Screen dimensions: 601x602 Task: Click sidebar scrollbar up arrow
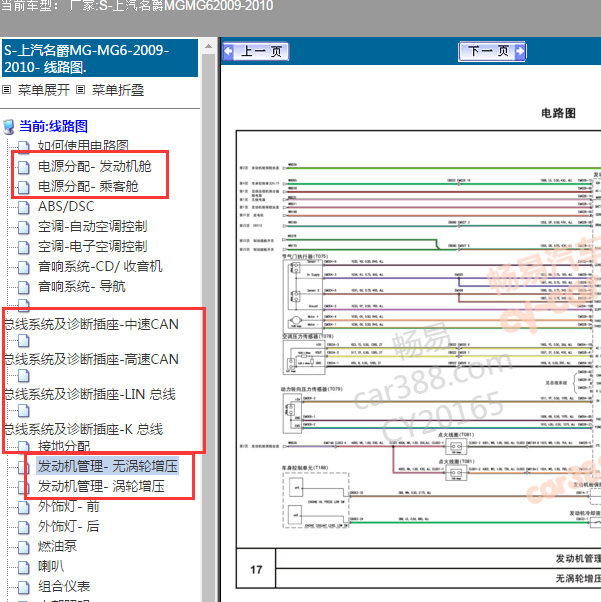(209, 46)
